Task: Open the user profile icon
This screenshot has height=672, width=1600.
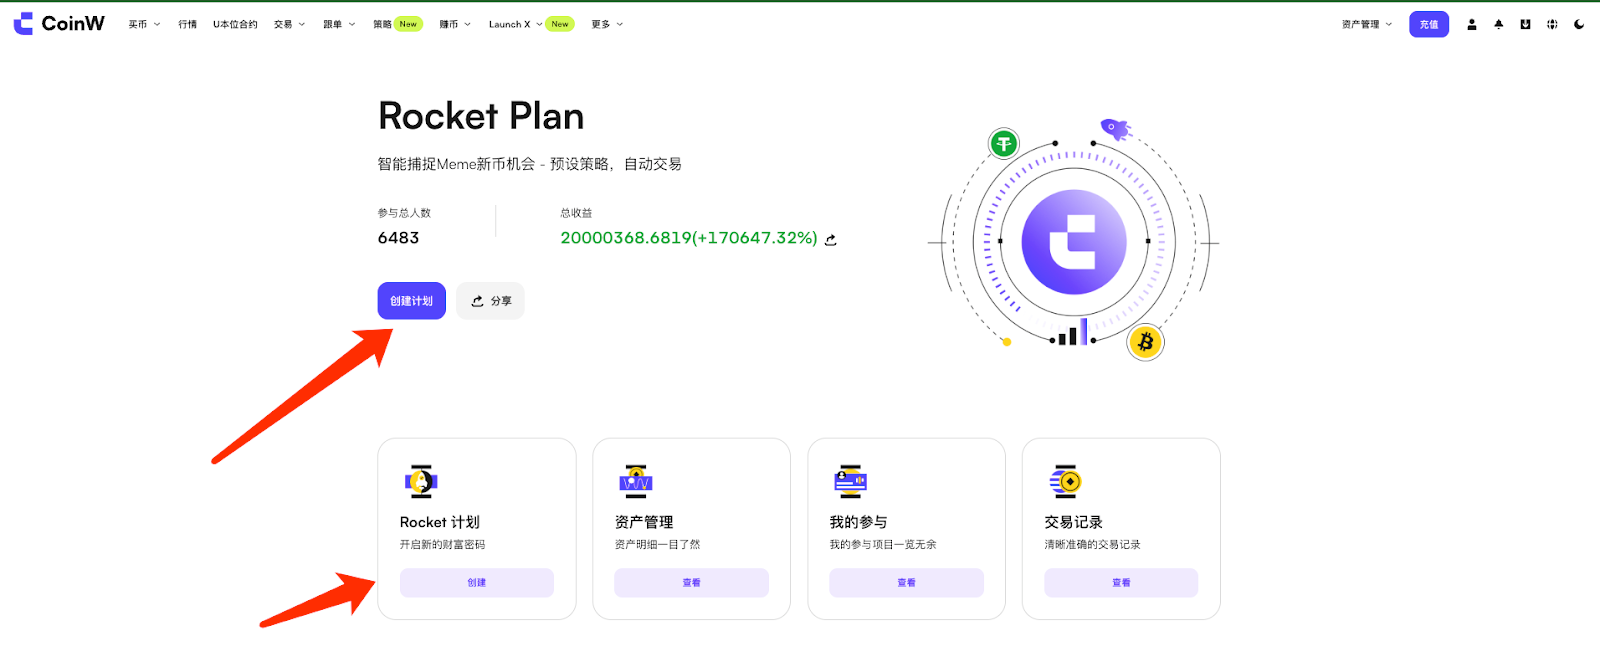Action: click(x=1472, y=25)
